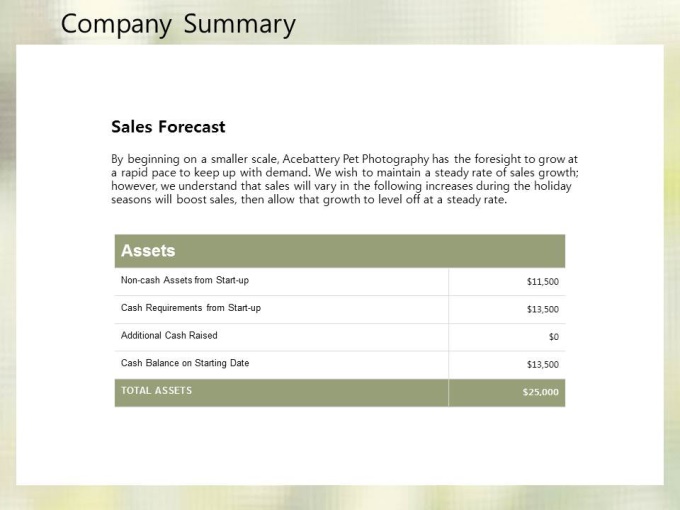Viewport: 680px width, 510px height.
Task: Click $13,500 in the Cash Balance row
Action: [542, 364]
